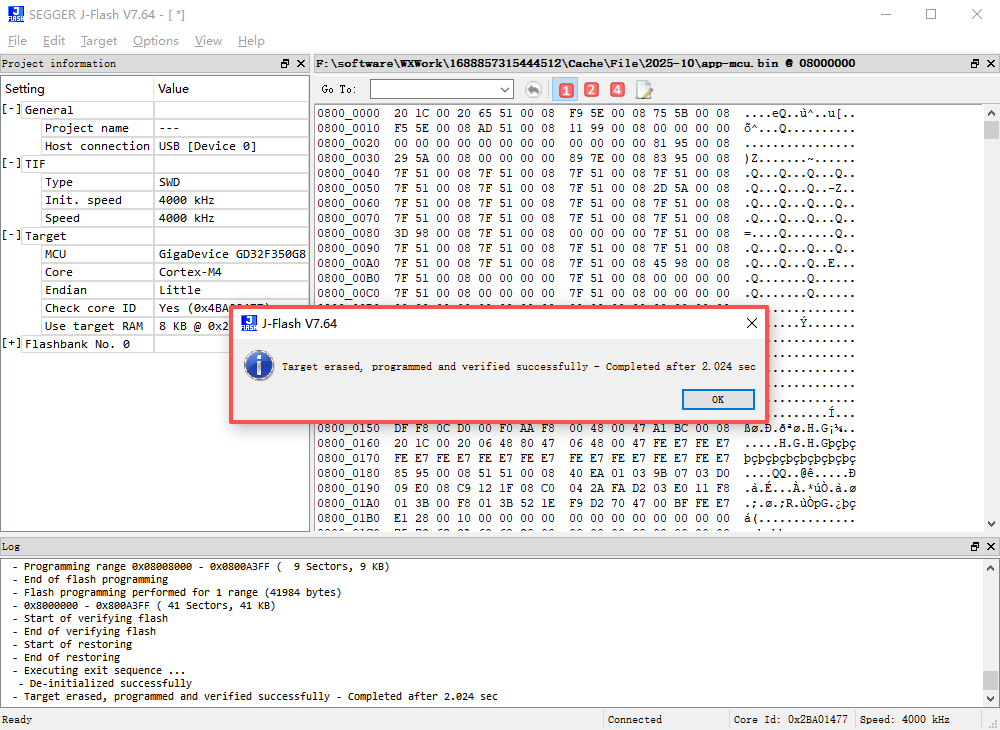Click the blue information icon in dialog

coord(259,366)
